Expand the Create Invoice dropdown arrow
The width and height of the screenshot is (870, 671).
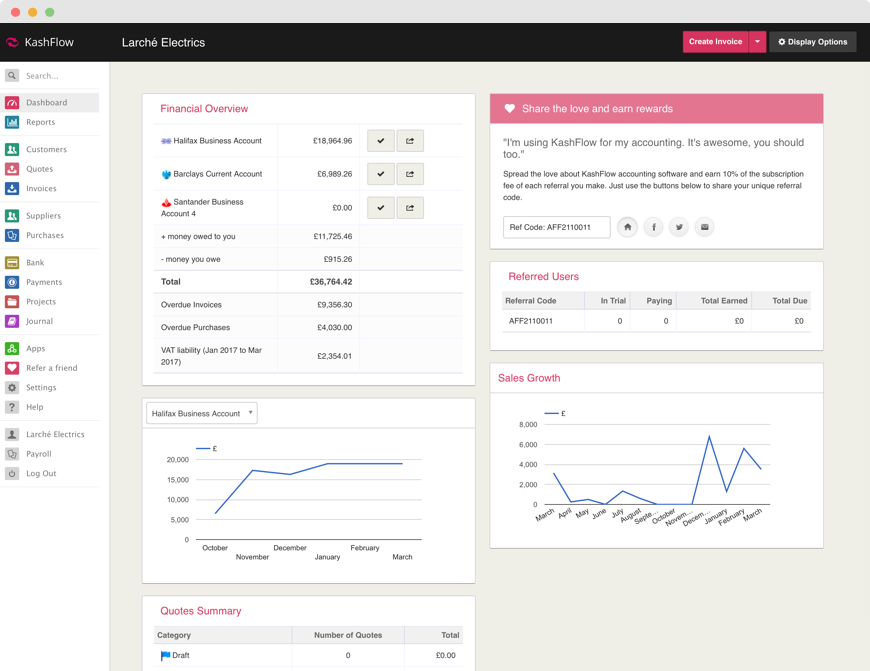coord(758,42)
